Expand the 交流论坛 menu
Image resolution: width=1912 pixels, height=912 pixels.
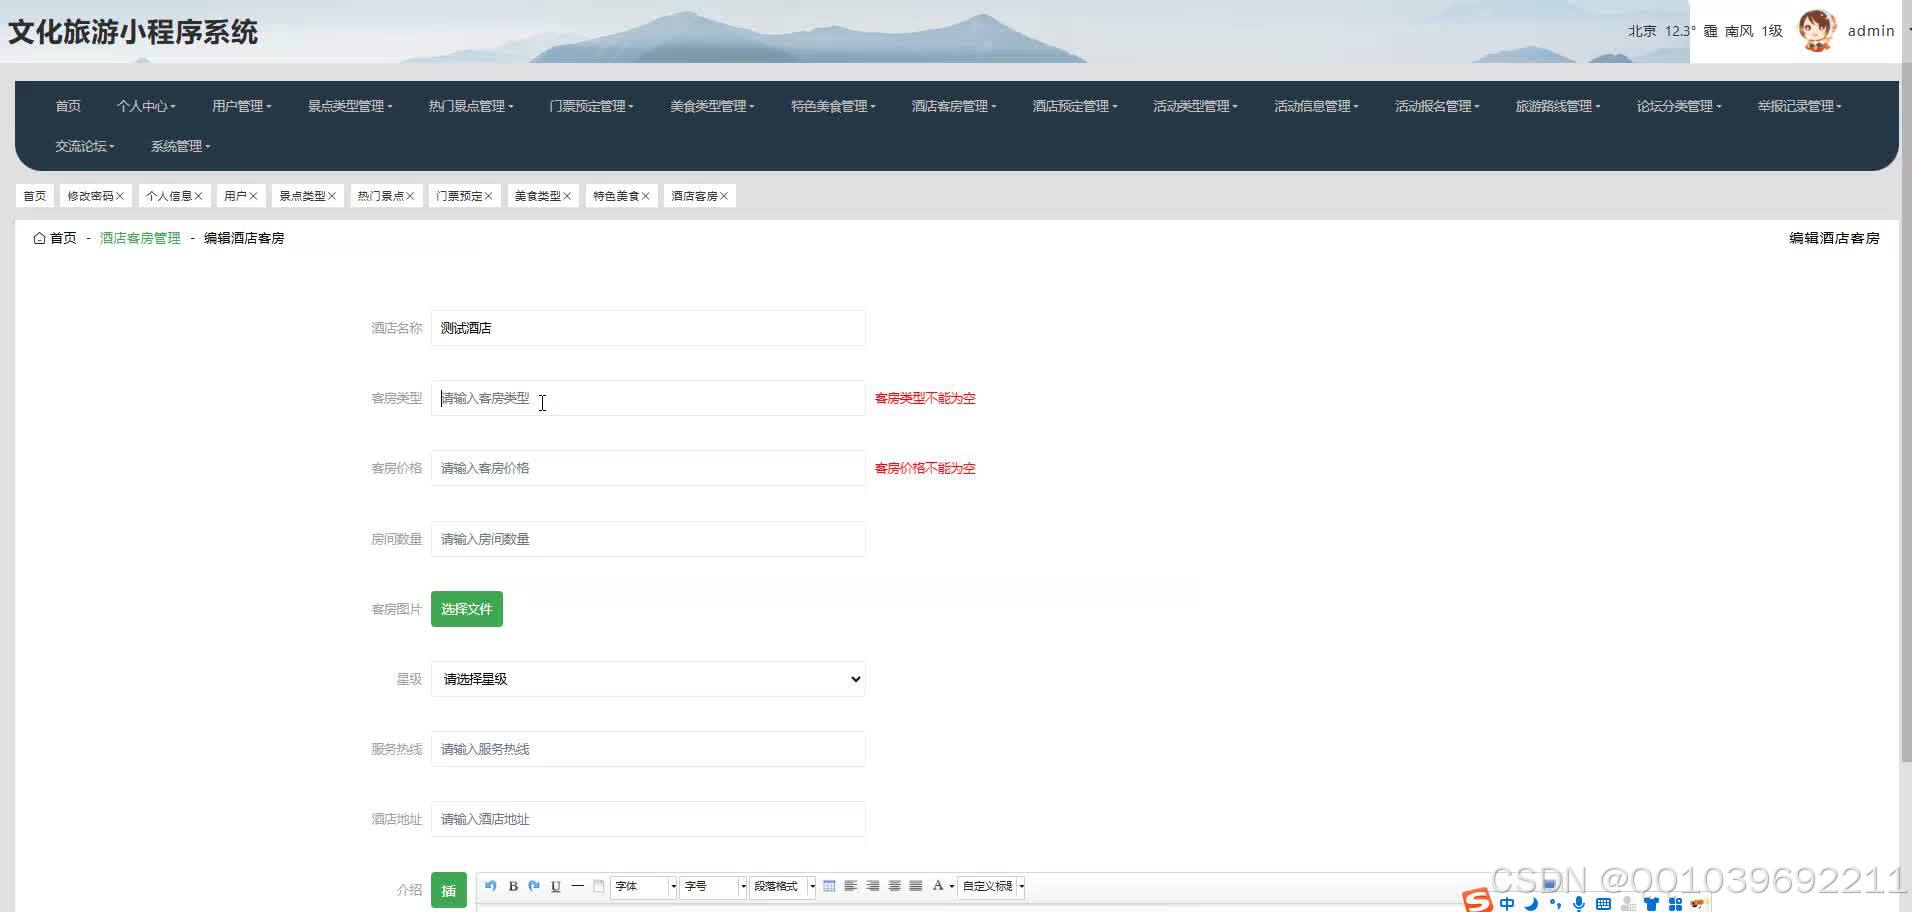pyautogui.click(x=85, y=146)
